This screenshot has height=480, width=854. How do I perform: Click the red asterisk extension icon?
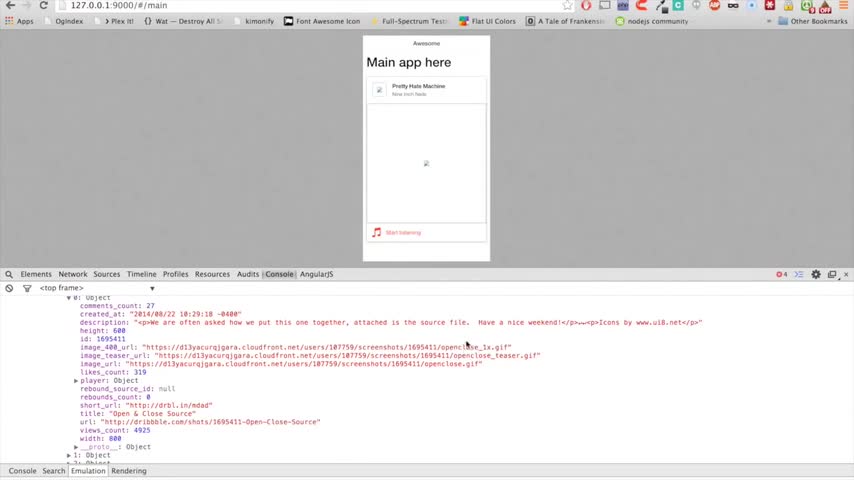click(x=770, y=5)
